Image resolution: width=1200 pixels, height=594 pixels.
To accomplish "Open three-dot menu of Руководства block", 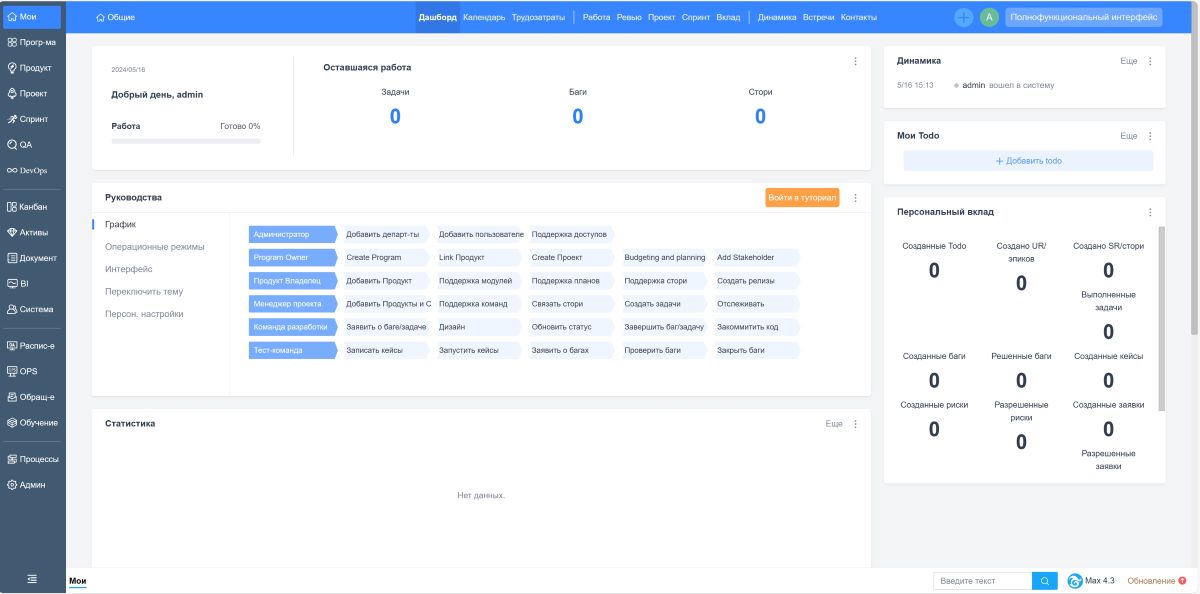I will [x=855, y=198].
